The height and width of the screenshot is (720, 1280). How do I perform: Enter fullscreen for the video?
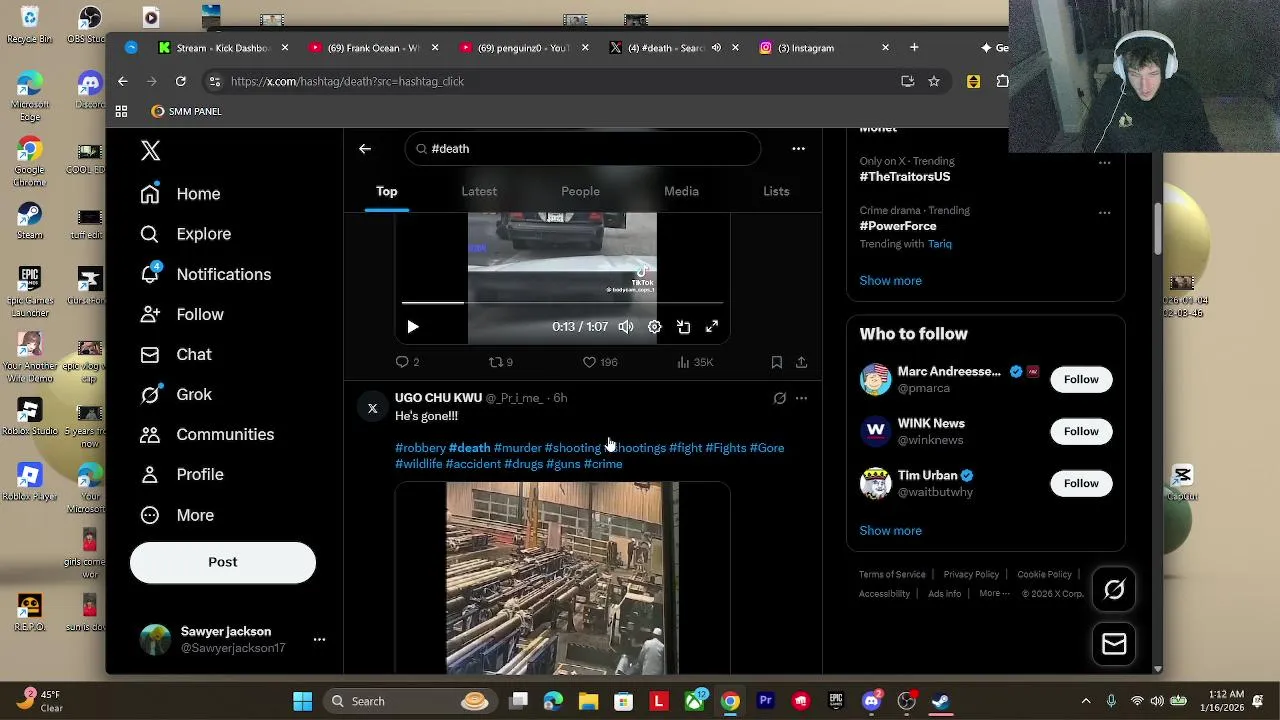pyautogui.click(x=712, y=327)
